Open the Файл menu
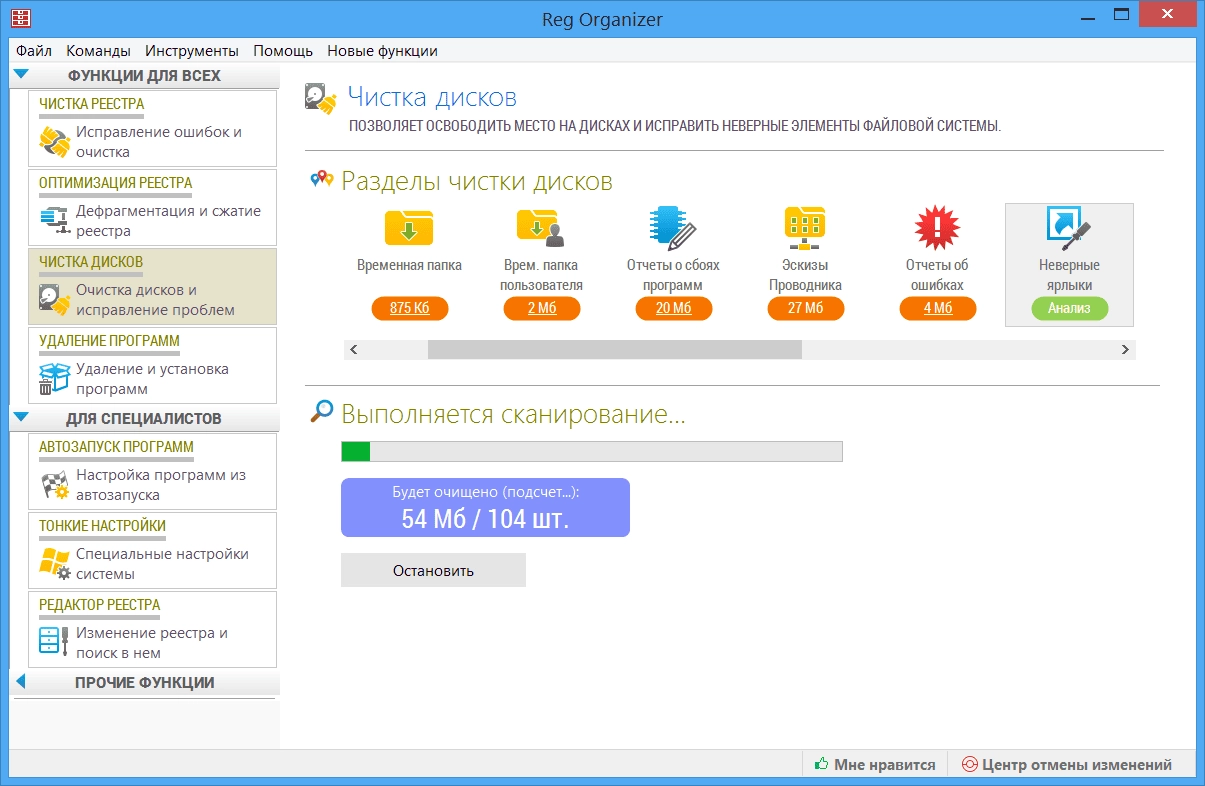1205x786 pixels. pyautogui.click(x=34, y=50)
